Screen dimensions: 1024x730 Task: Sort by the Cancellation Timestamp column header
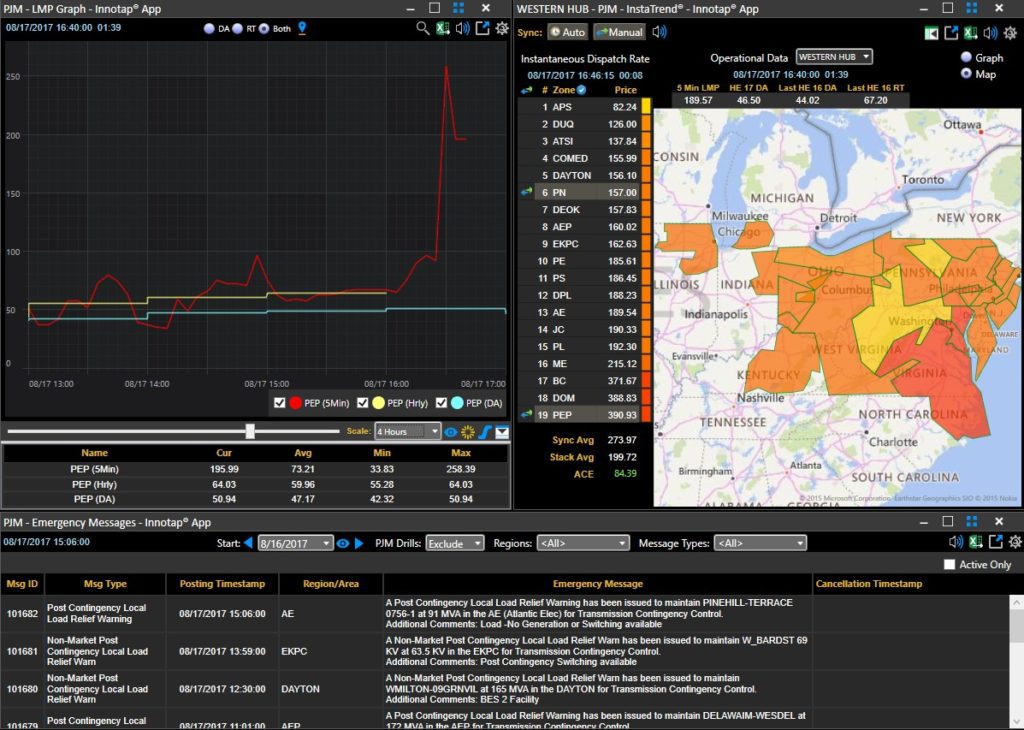tap(869, 584)
